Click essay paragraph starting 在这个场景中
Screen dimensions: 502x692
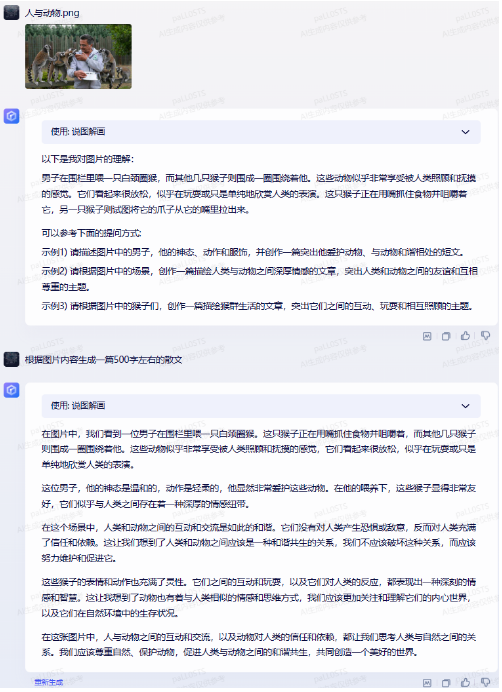[x=259, y=543]
